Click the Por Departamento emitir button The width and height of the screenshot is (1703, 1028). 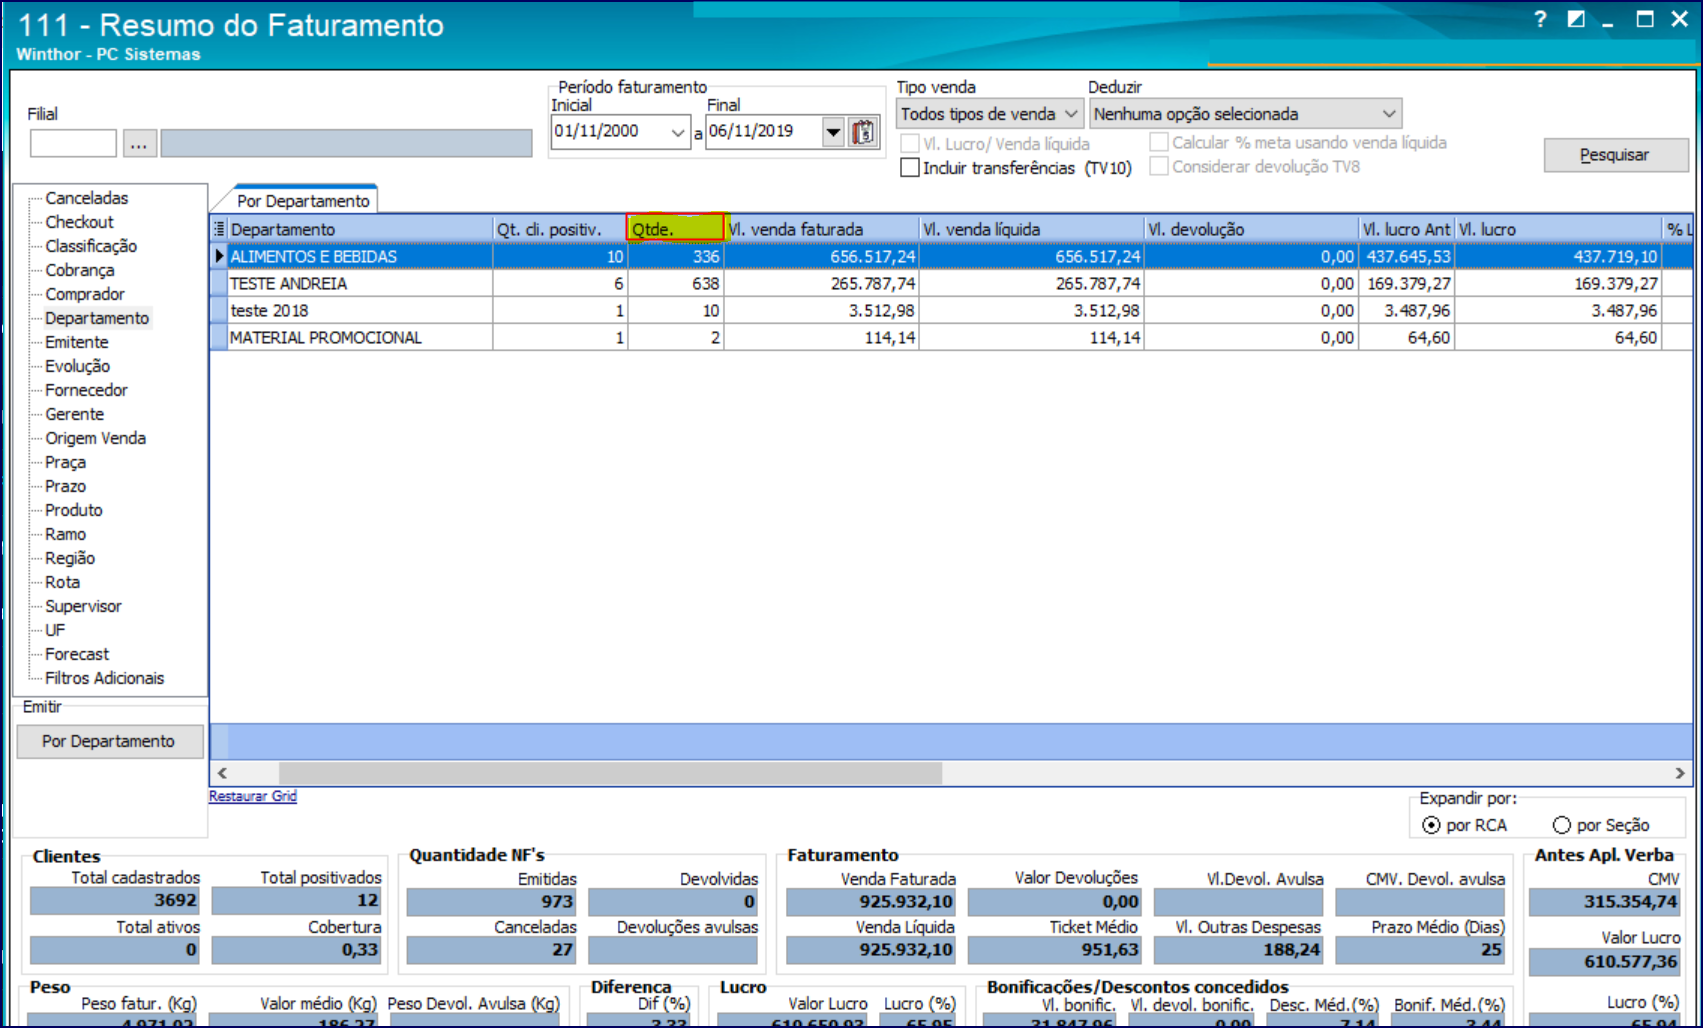click(109, 741)
